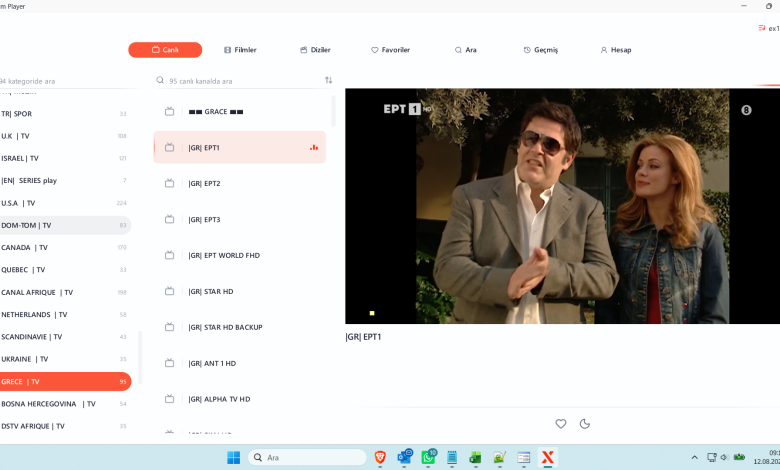Click the Windows taskbar search box
780x470 pixels.
click(307, 458)
